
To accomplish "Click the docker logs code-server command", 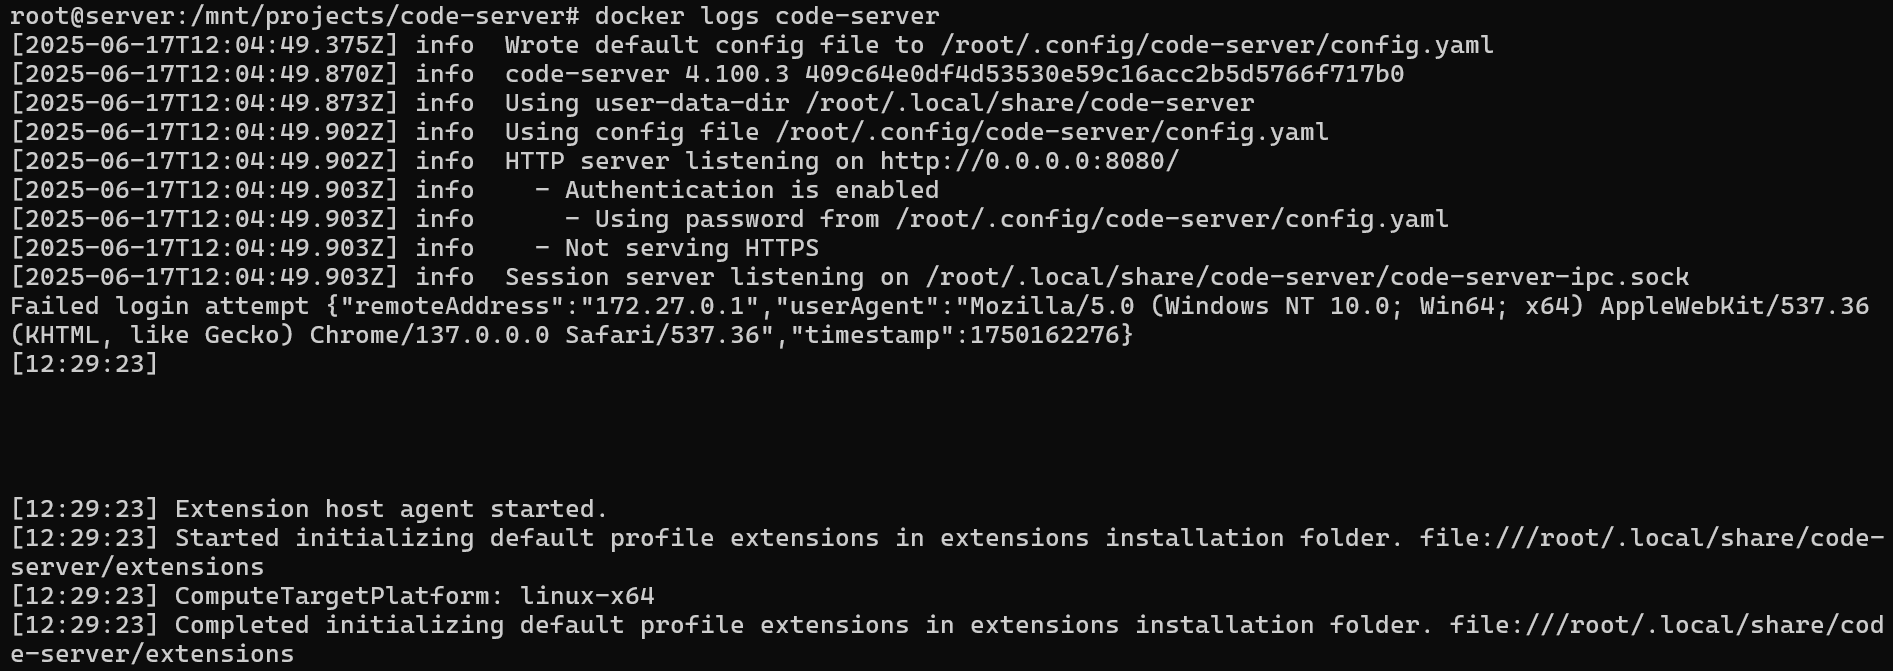I will [767, 16].
